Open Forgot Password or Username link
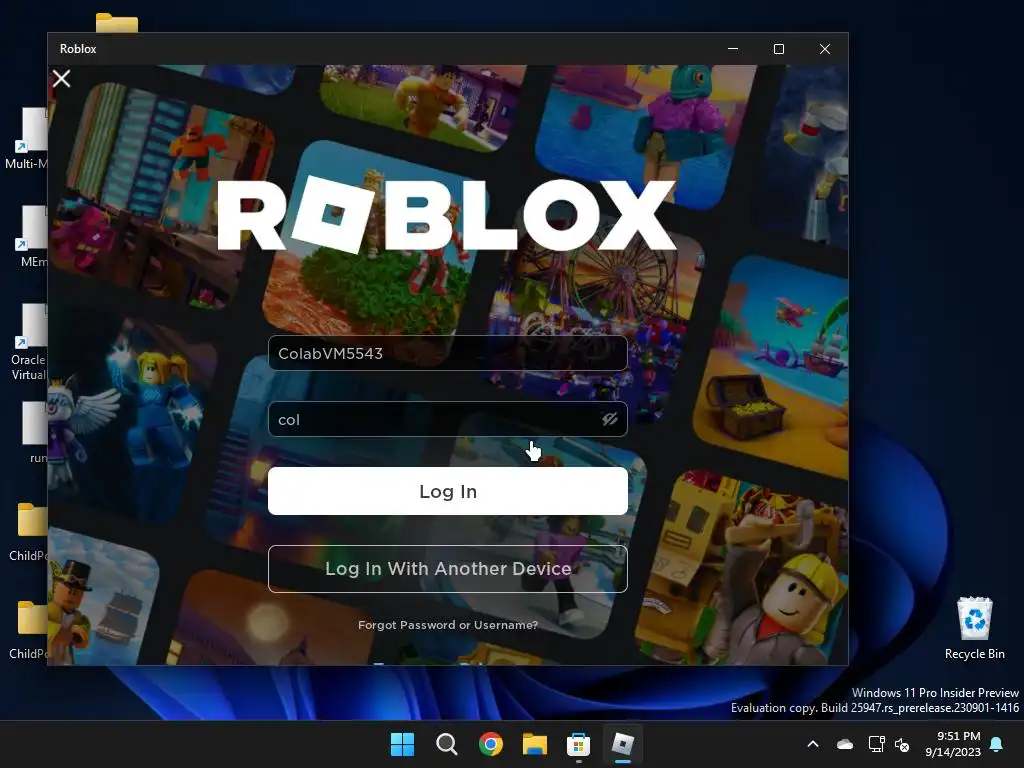 click(447, 625)
